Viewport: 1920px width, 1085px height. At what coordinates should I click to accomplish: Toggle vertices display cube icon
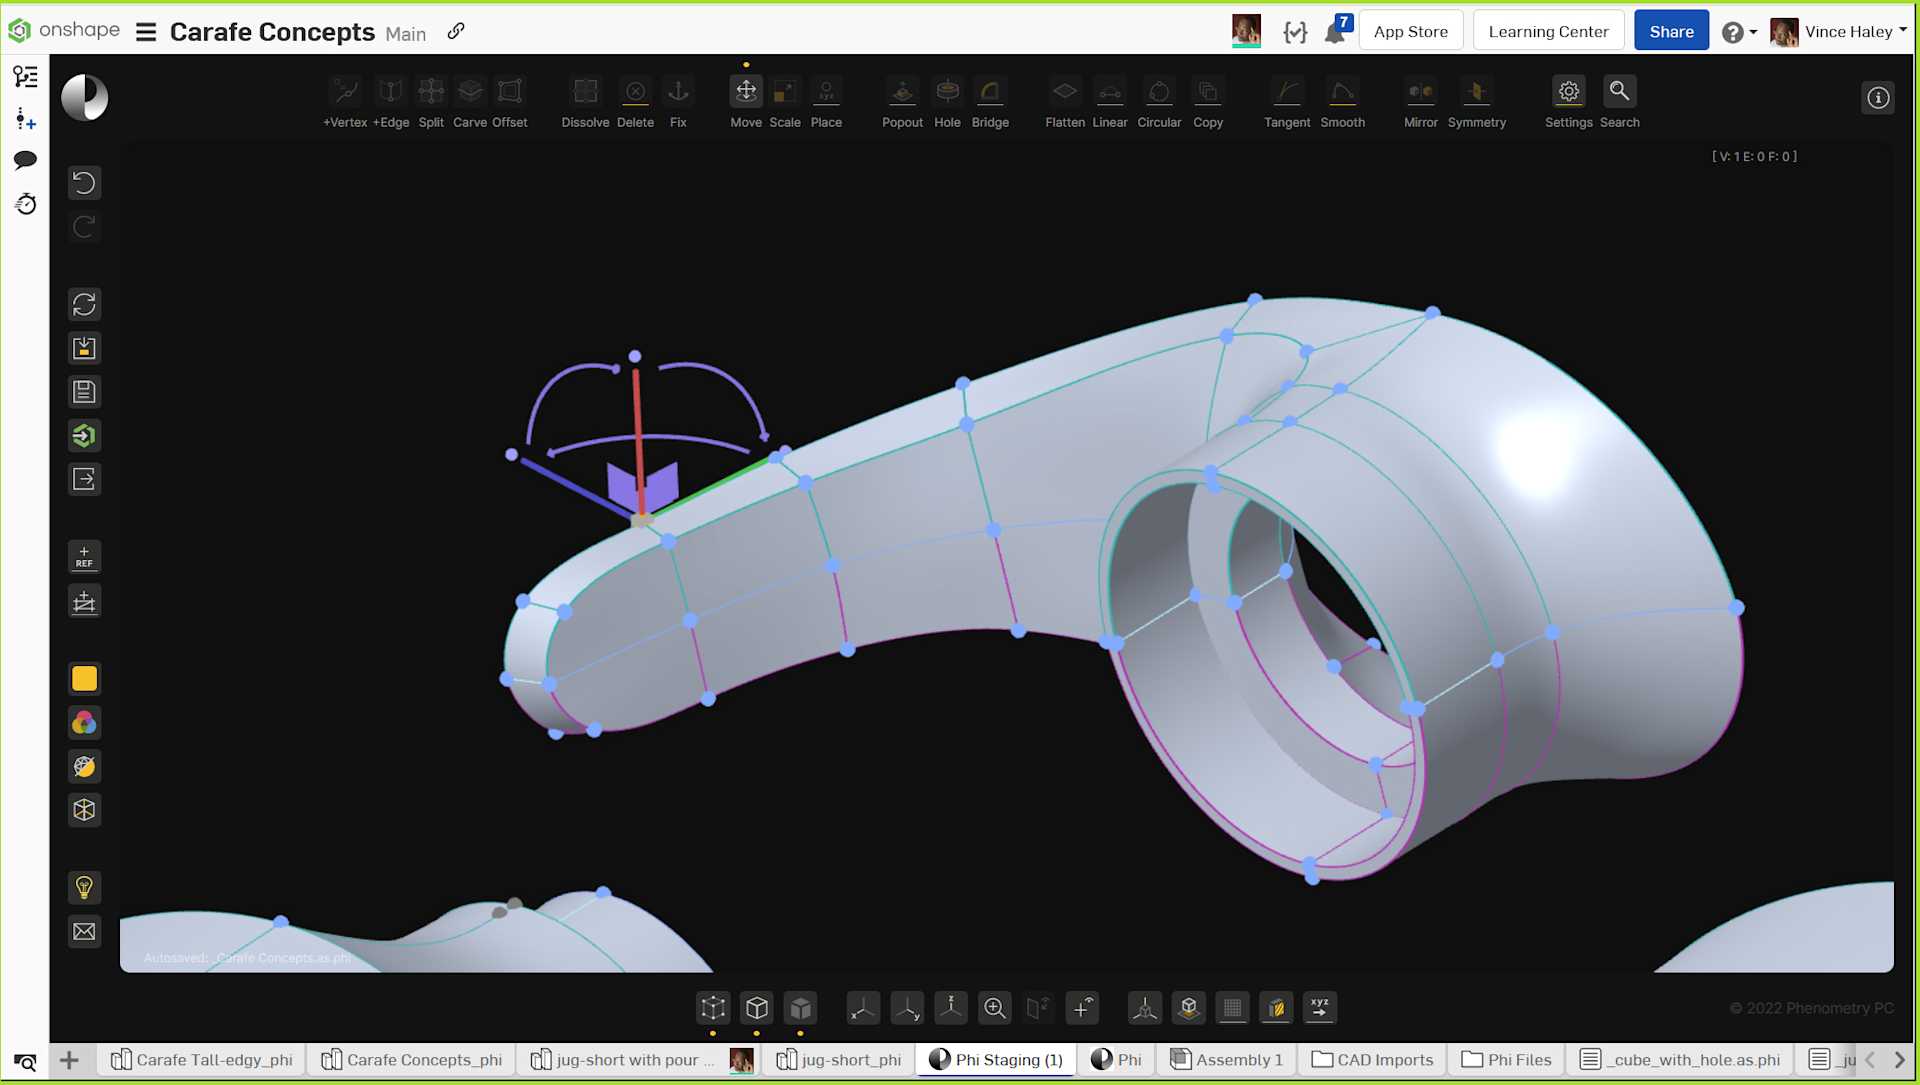(713, 1008)
